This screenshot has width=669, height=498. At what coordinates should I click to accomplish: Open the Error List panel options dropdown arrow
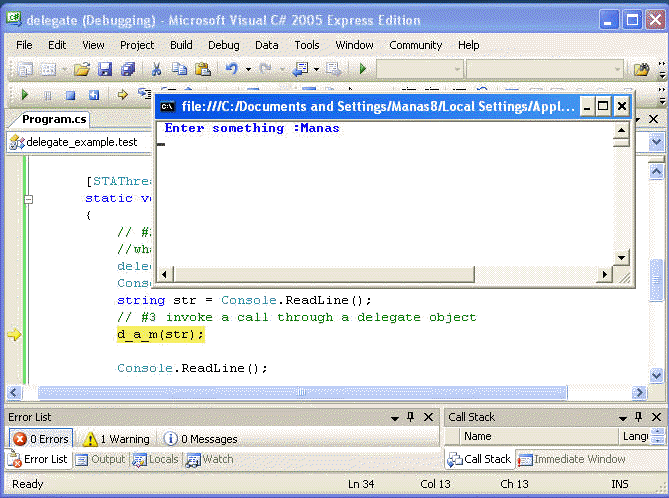click(394, 417)
